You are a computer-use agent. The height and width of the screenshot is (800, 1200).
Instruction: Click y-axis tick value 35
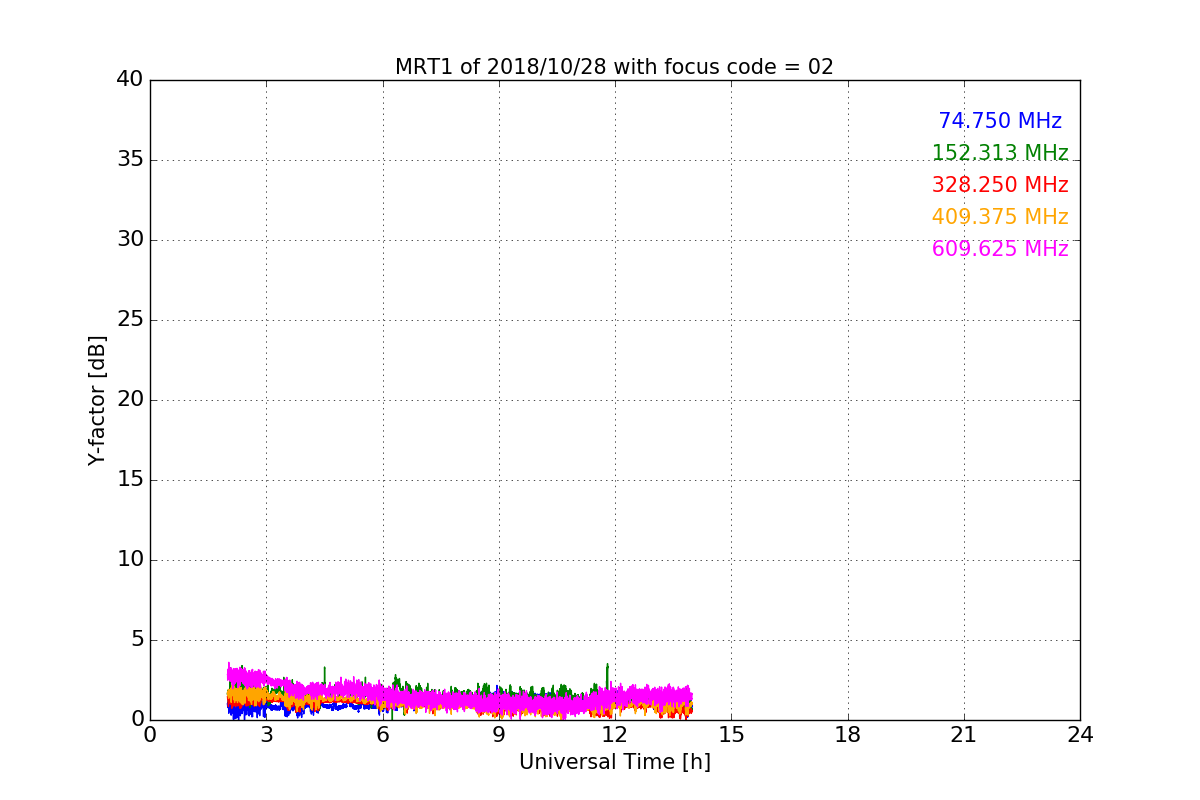tap(130, 160)
